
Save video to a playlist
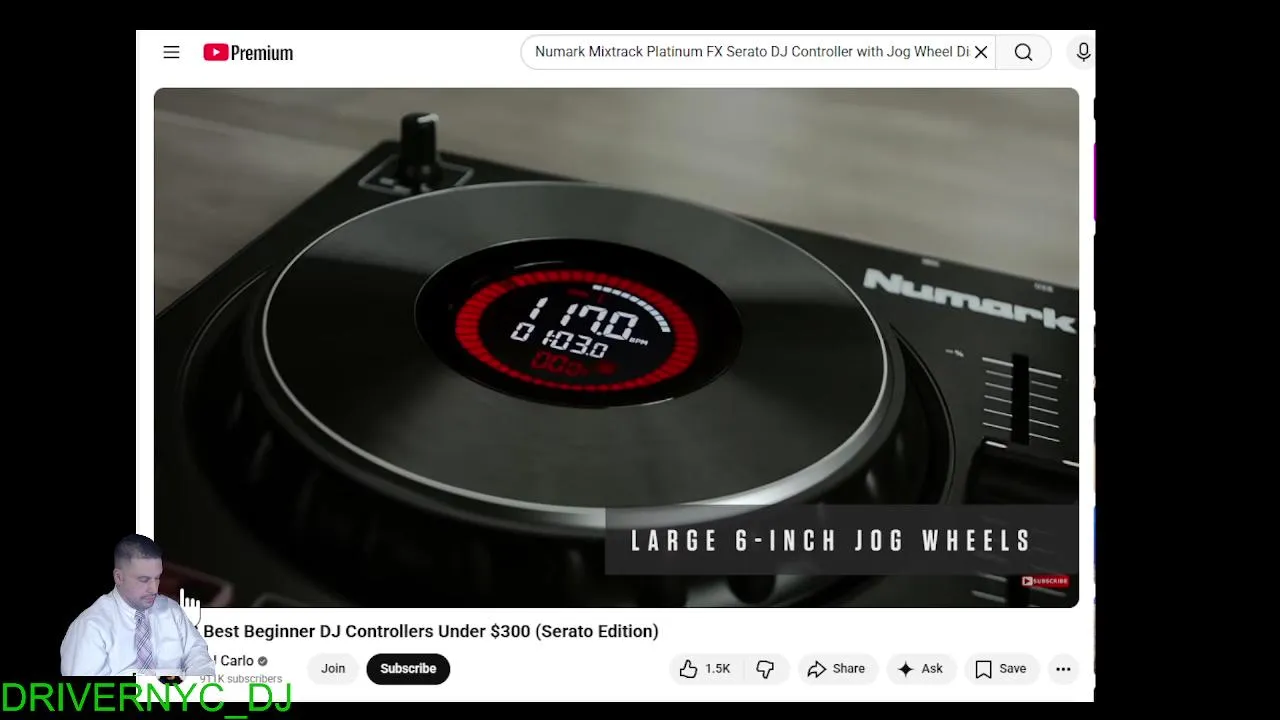tap(1001, 669)
